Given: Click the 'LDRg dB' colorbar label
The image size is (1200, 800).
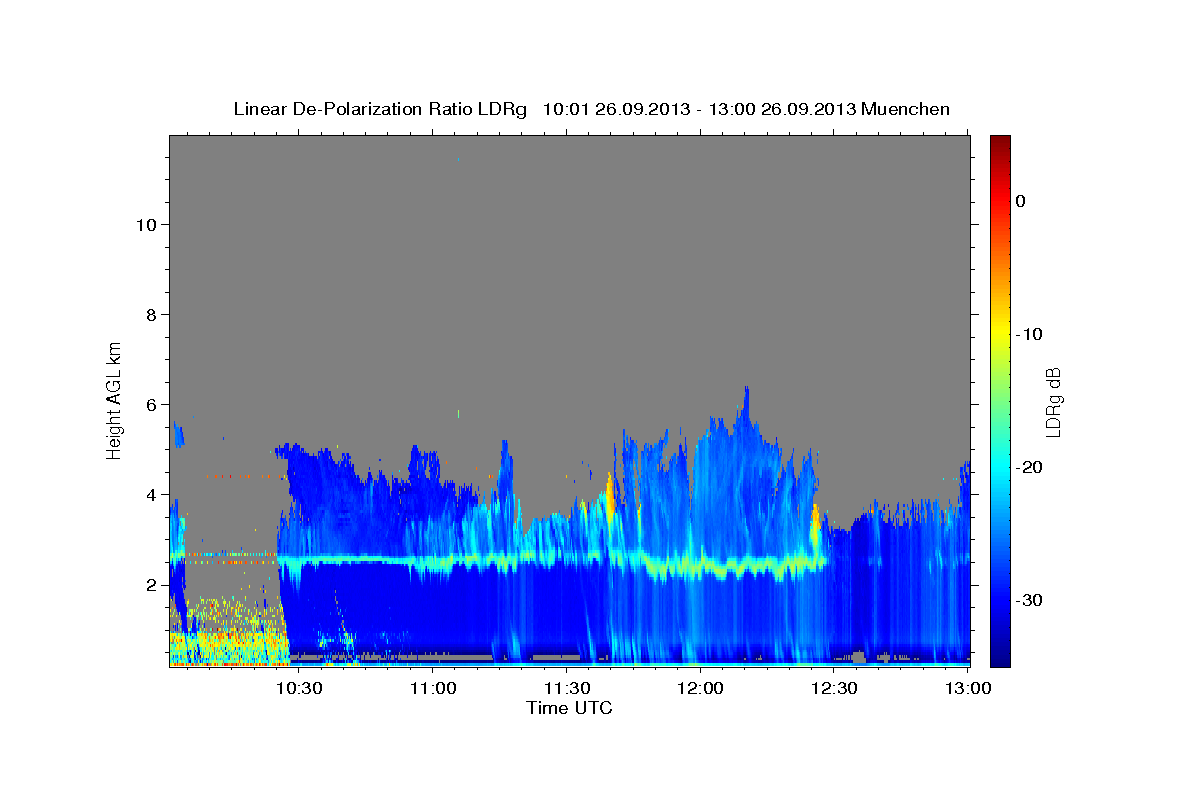Looking at the screenshot, I should 1053,402.
